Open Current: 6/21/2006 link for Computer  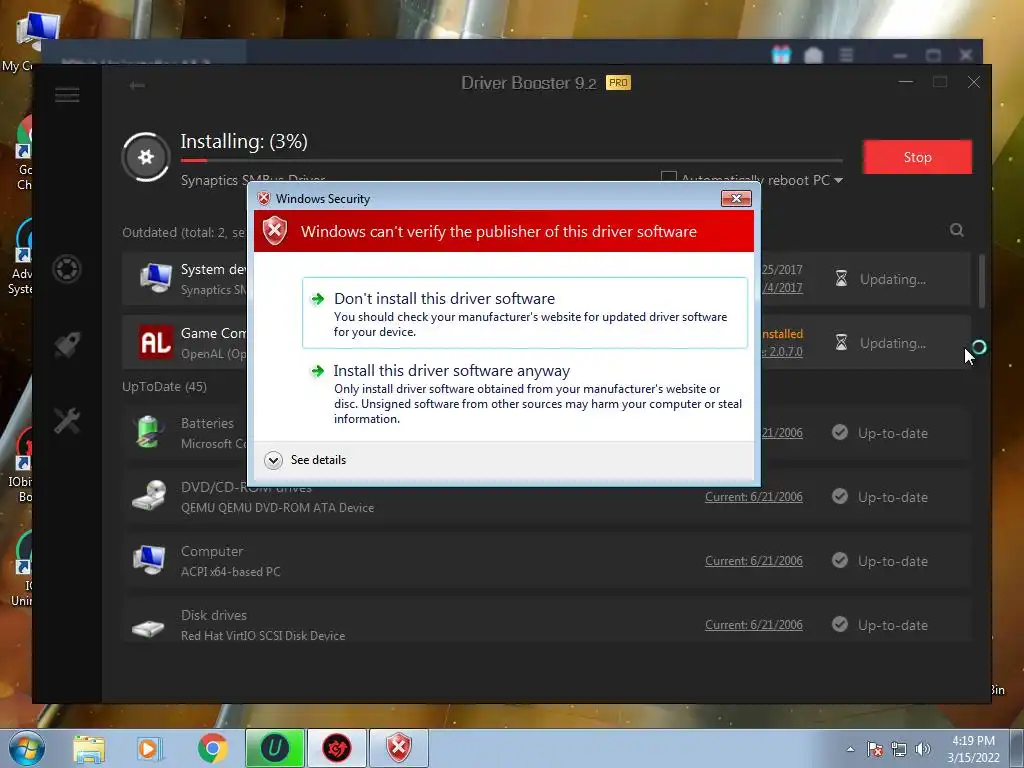point(754,561)
